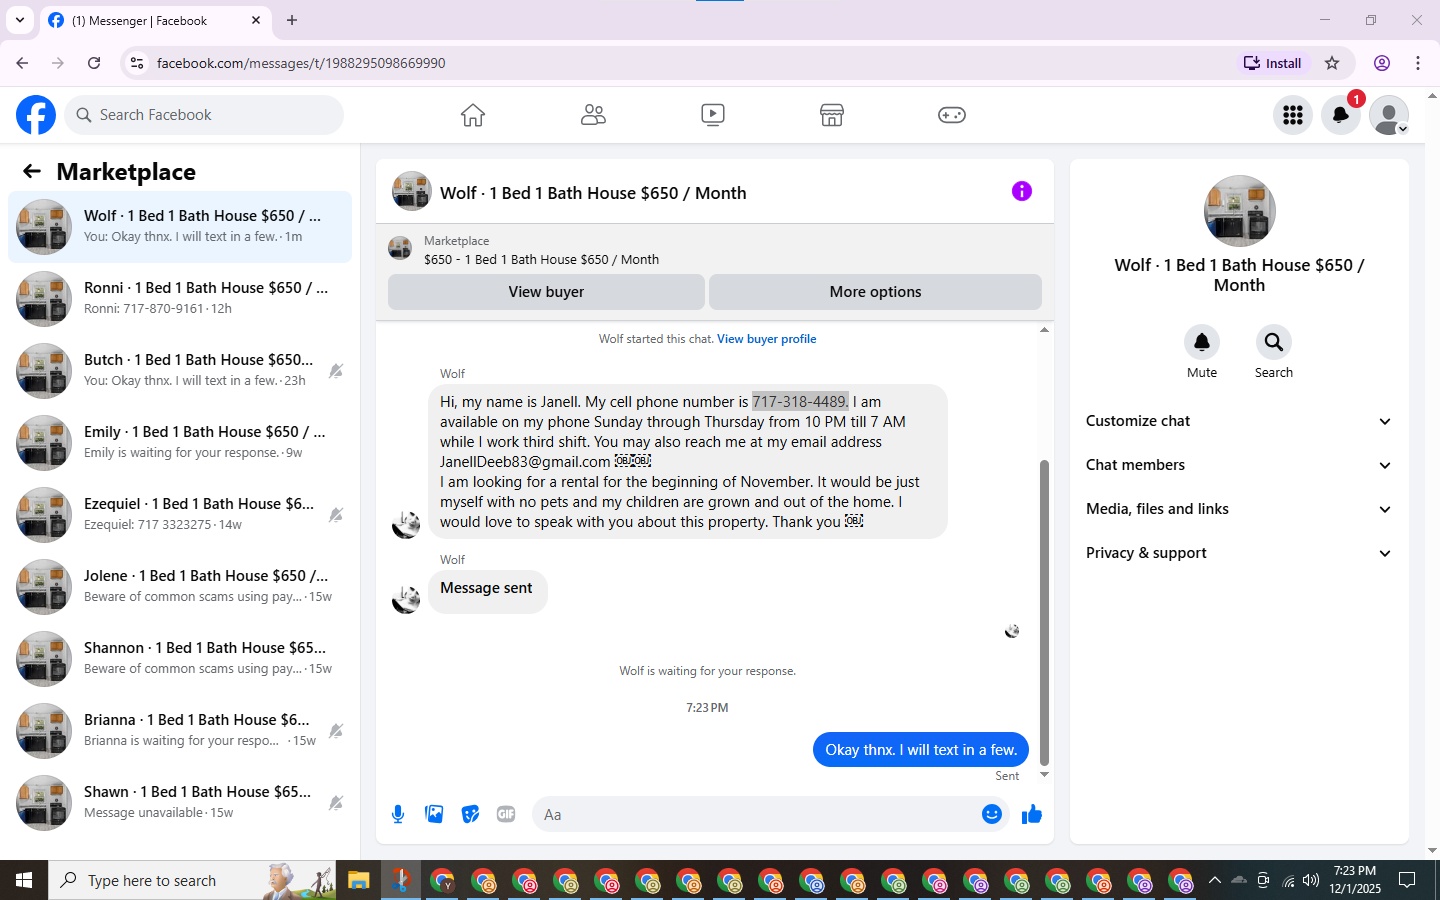Open Butch's conversation in the list
The height and width of the screenshot is (900, 1440).
click(180, 371)
